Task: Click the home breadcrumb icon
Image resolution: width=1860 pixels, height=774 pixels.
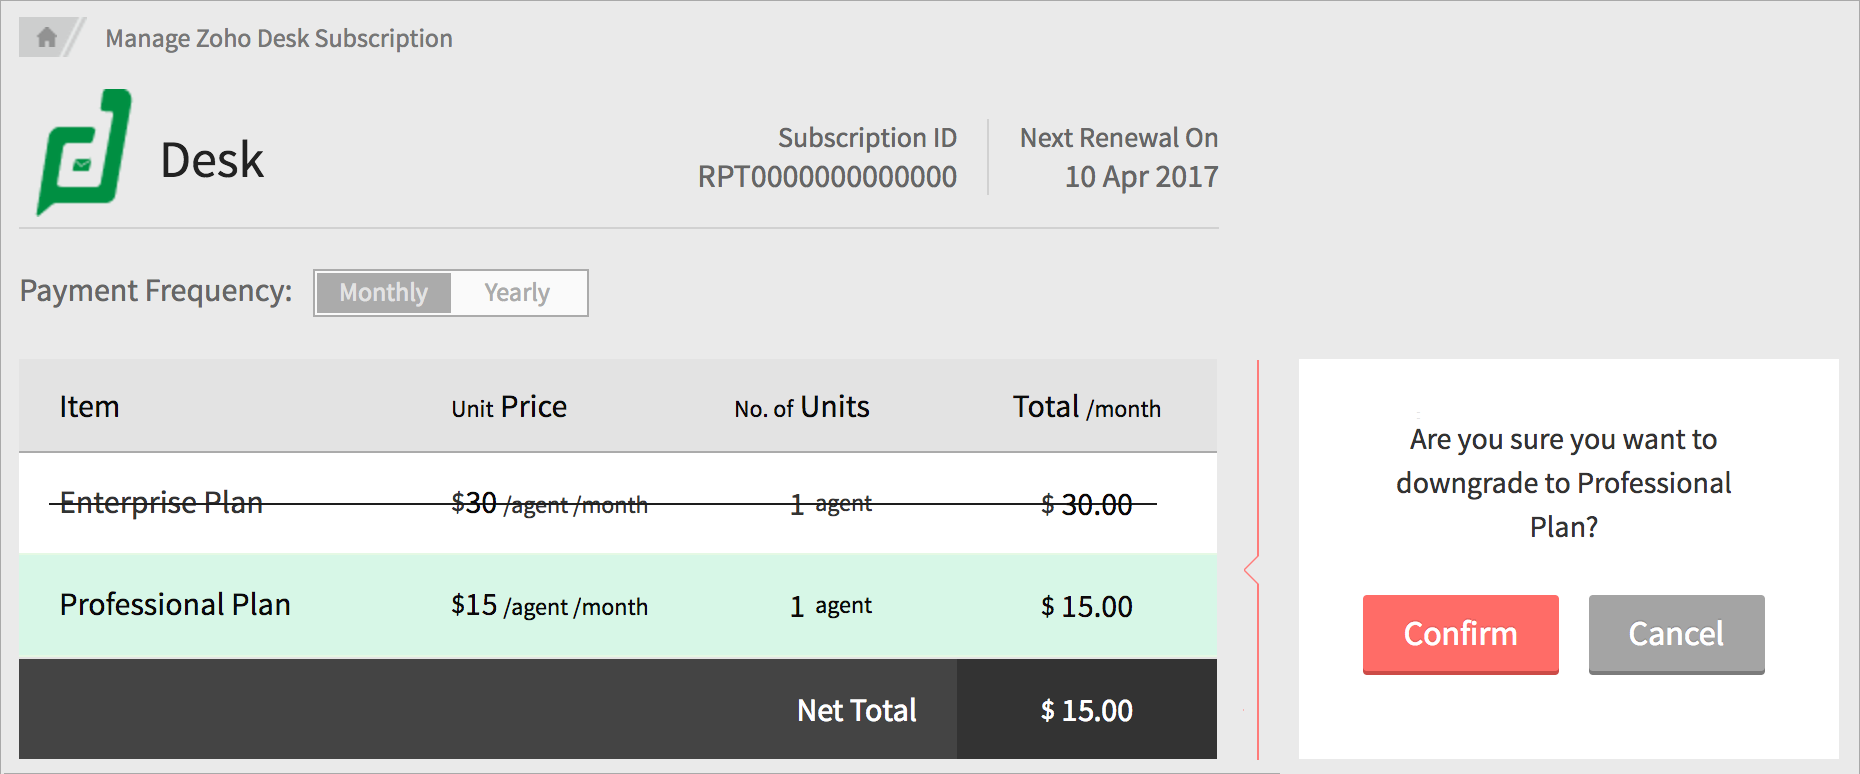Action: click(x=46, y=38)
